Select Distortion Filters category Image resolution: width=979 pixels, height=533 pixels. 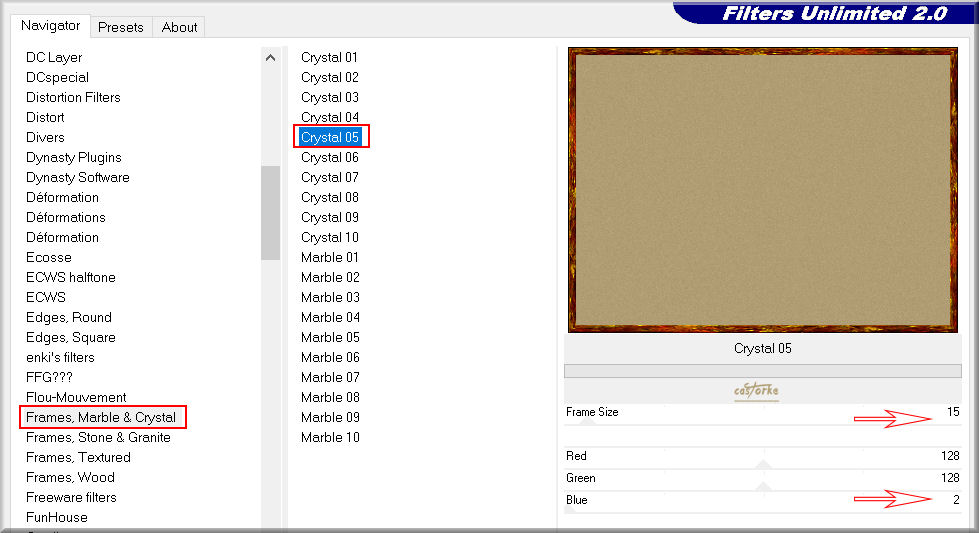tap(73, 97)
